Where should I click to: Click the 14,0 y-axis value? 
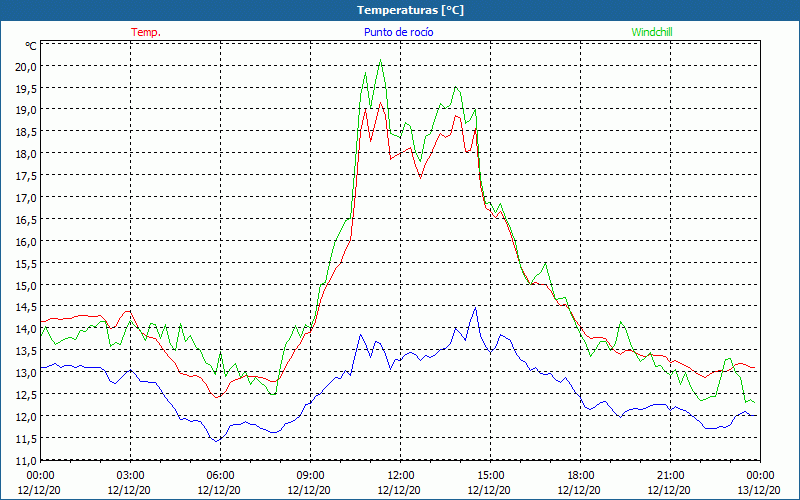[x=27, y=329]
